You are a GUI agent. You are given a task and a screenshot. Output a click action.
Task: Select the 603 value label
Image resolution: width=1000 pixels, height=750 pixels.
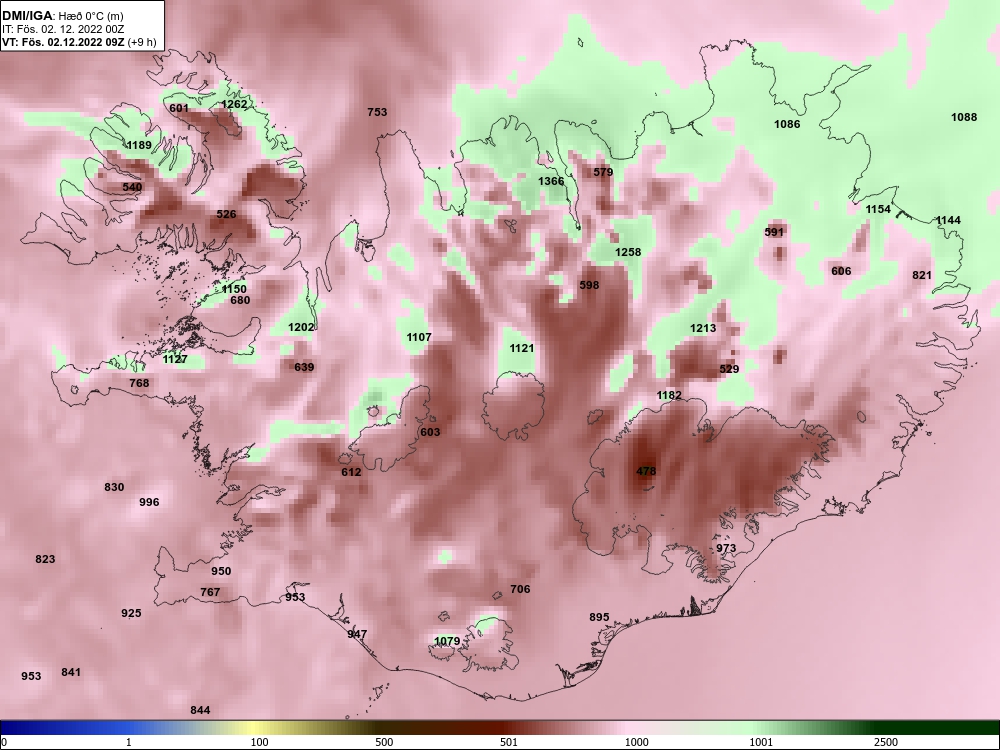click(430, 432)
